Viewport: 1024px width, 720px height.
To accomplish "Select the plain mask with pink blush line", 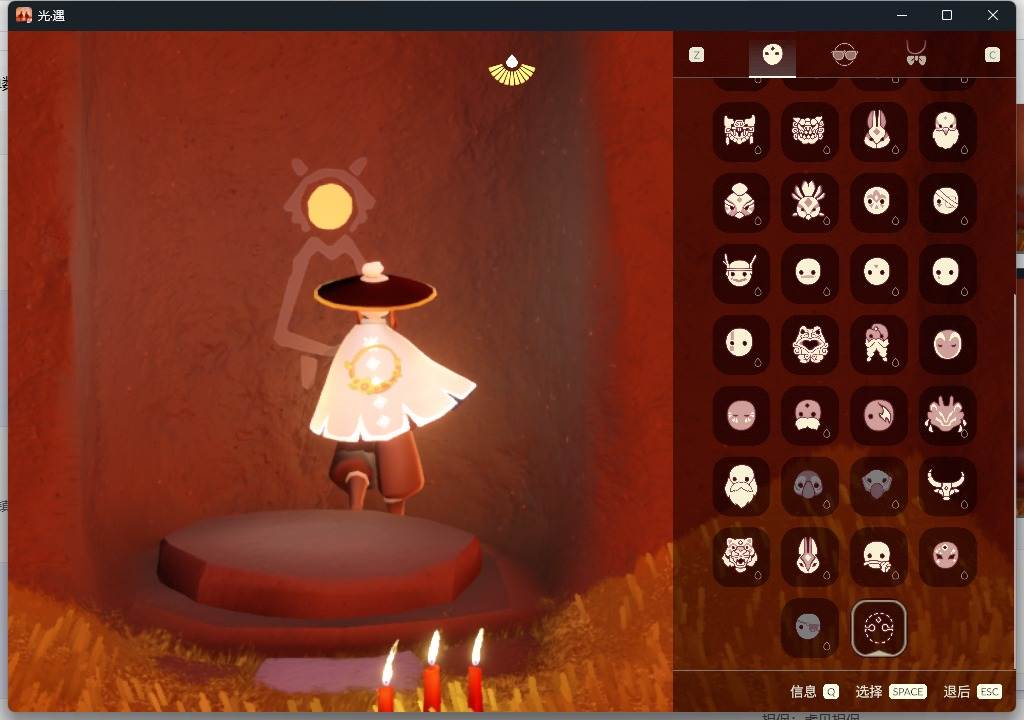I will (809, 272).
